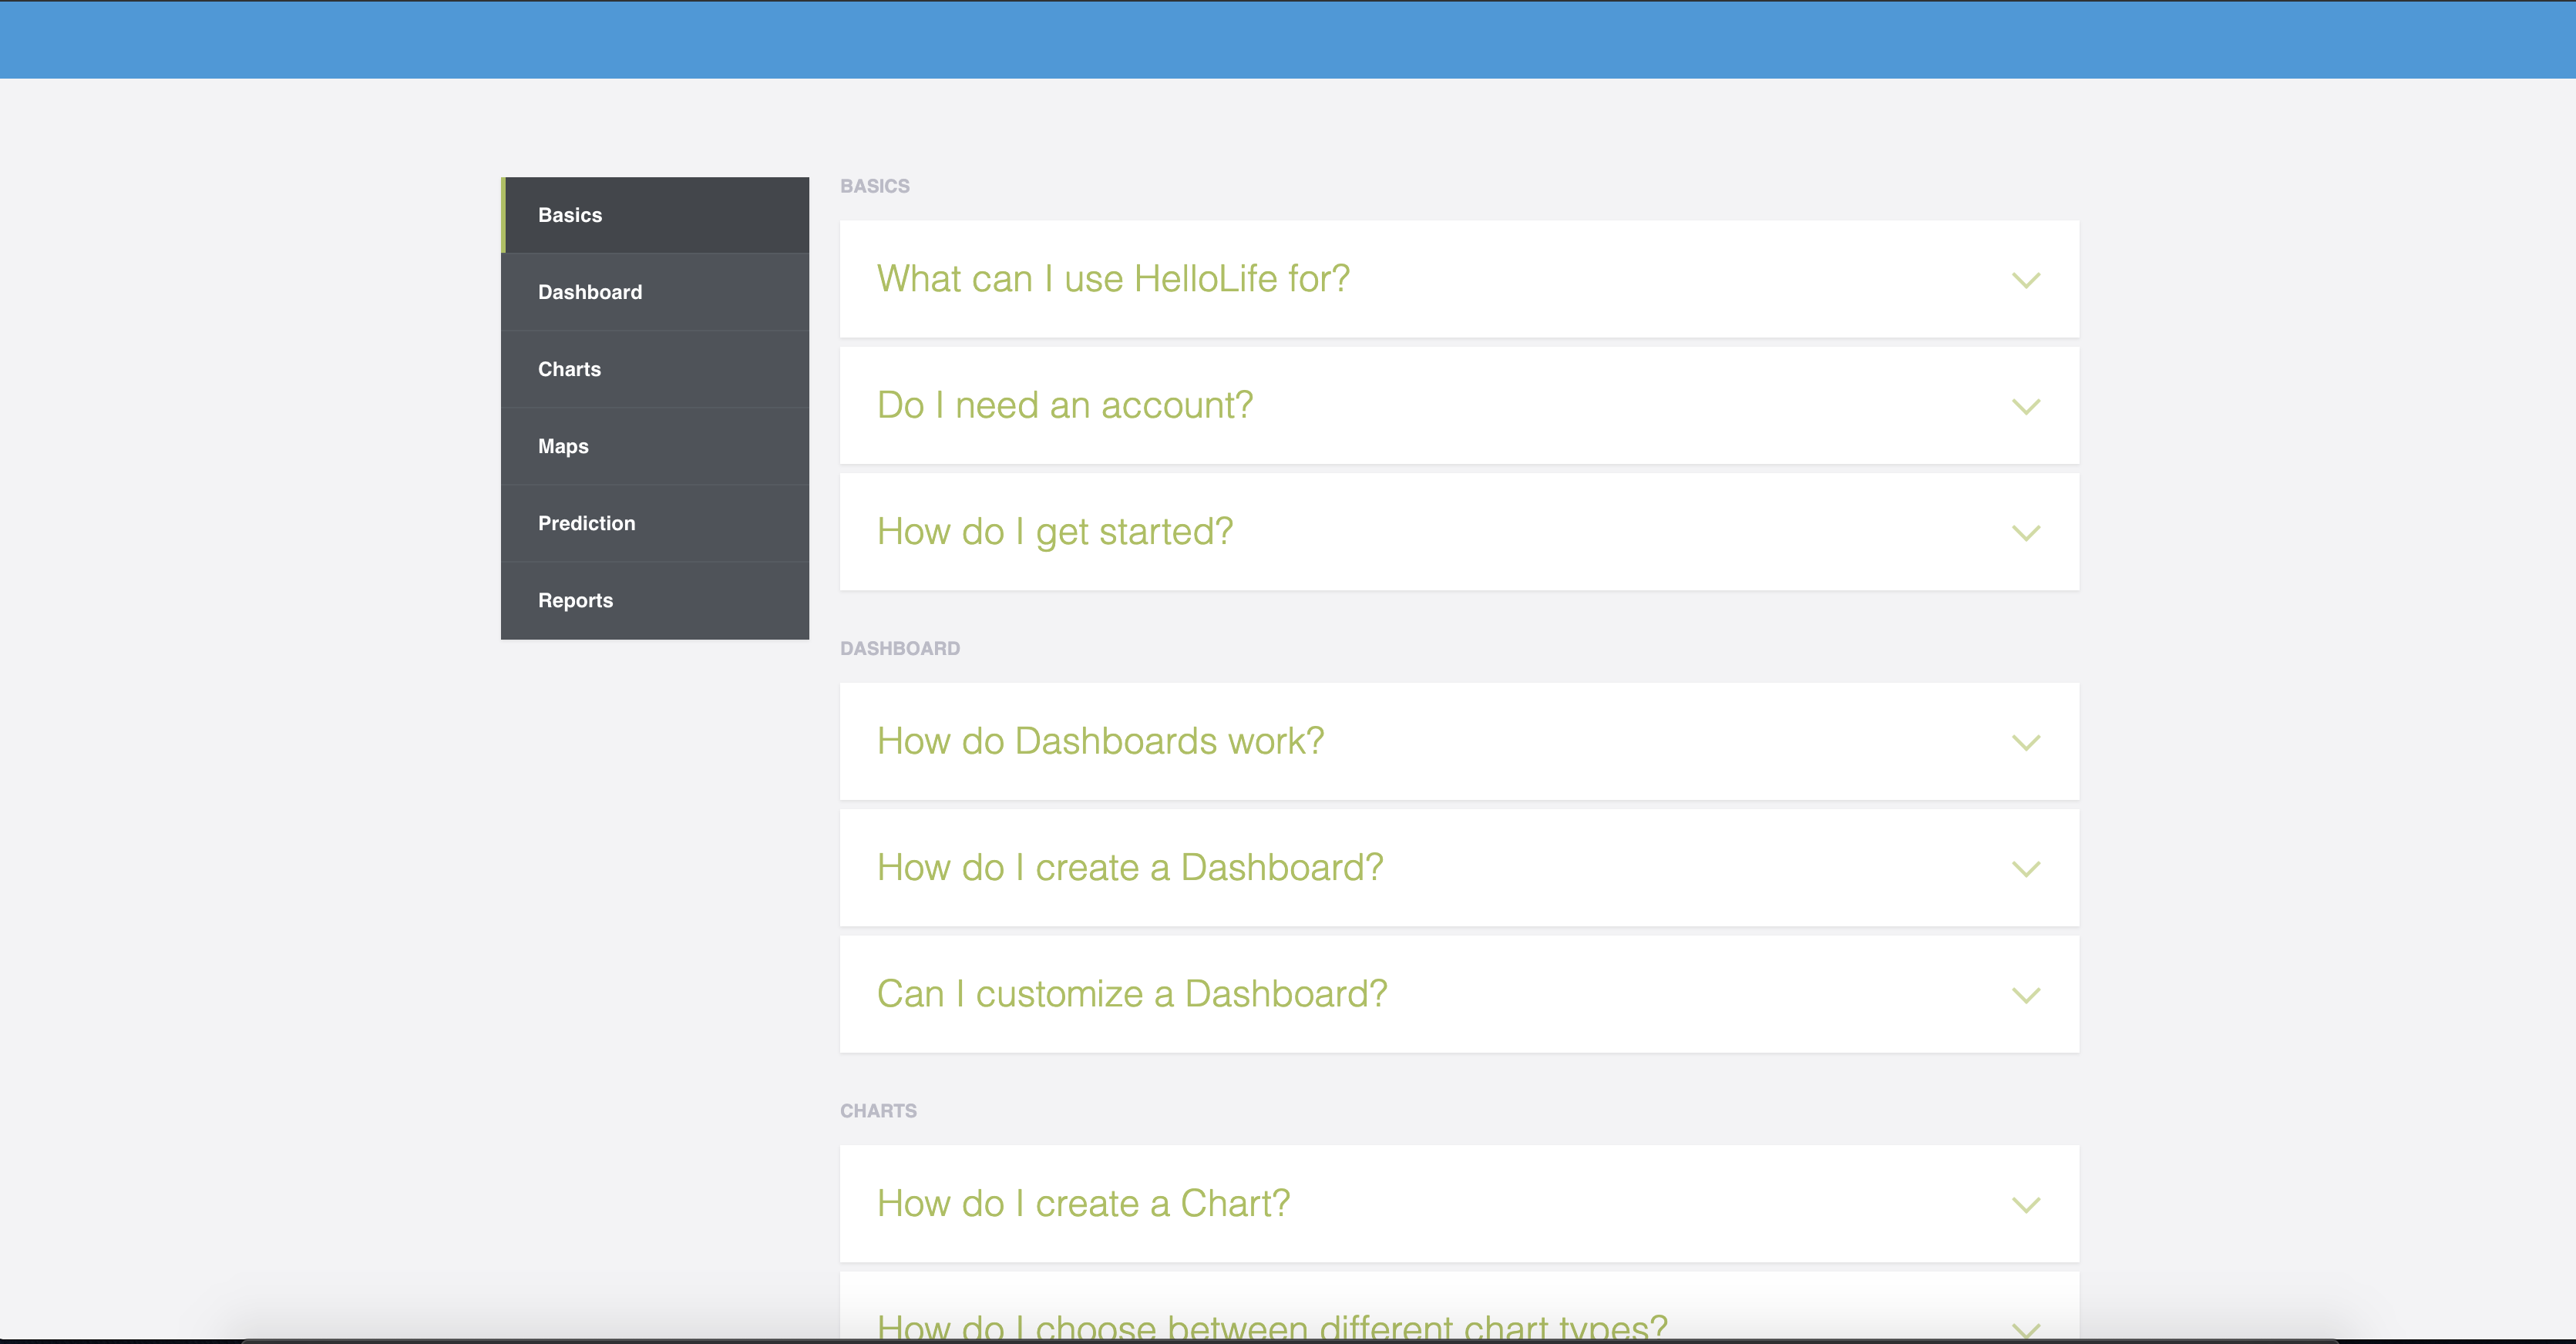Open 'How do I get started?' answer
The width and height of the screenshot is (2576, 1344).
1054,532
